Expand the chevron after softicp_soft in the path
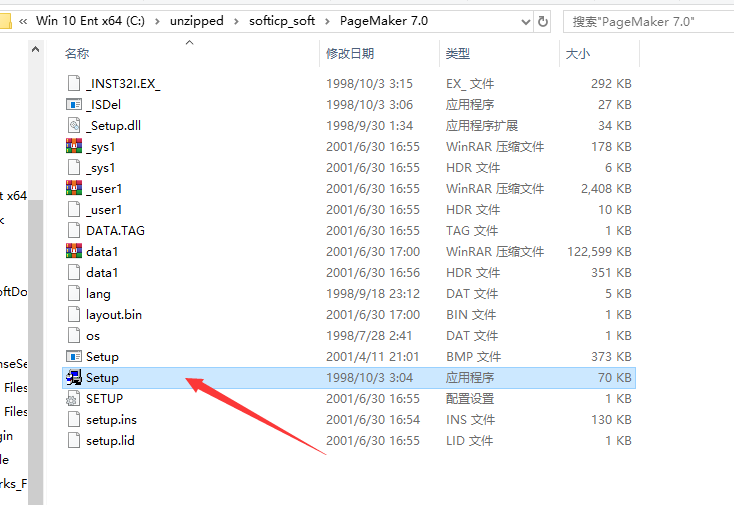The height and width of the screenshot is (505, 734). pos(327,21)
